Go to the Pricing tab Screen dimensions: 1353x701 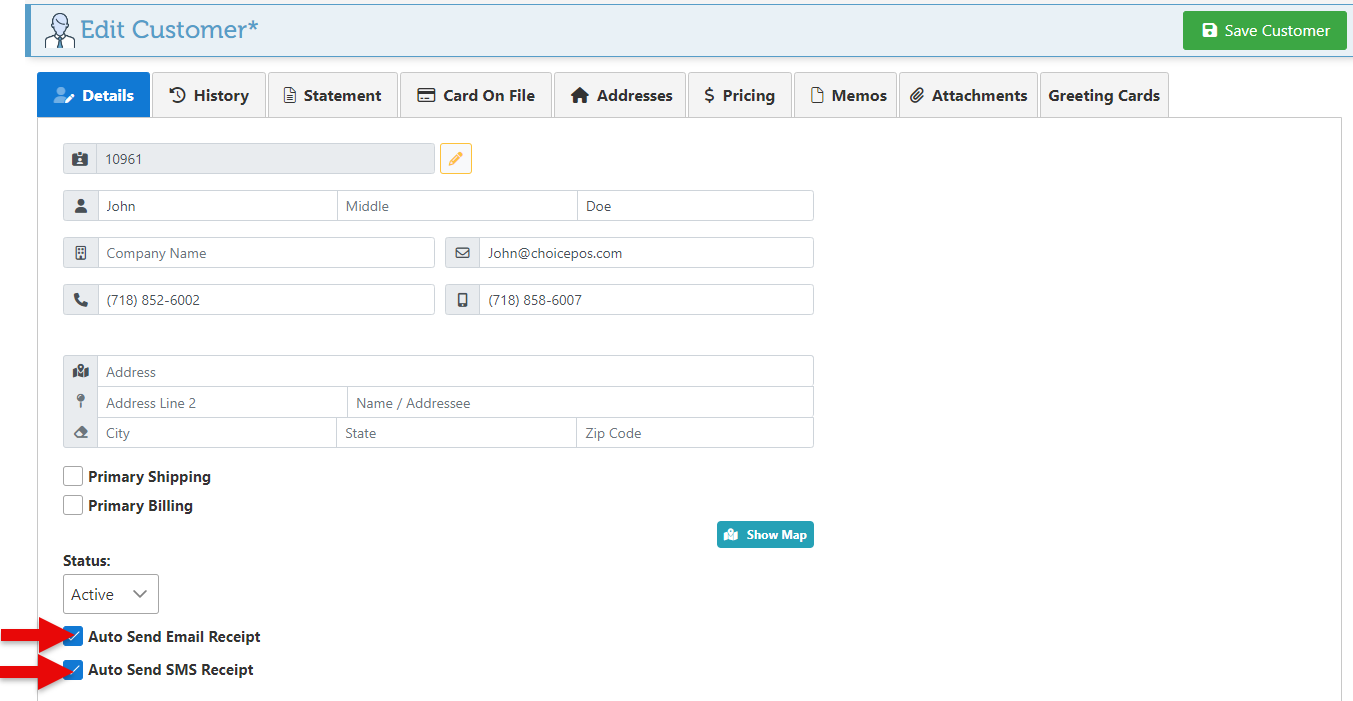[739, 96]
